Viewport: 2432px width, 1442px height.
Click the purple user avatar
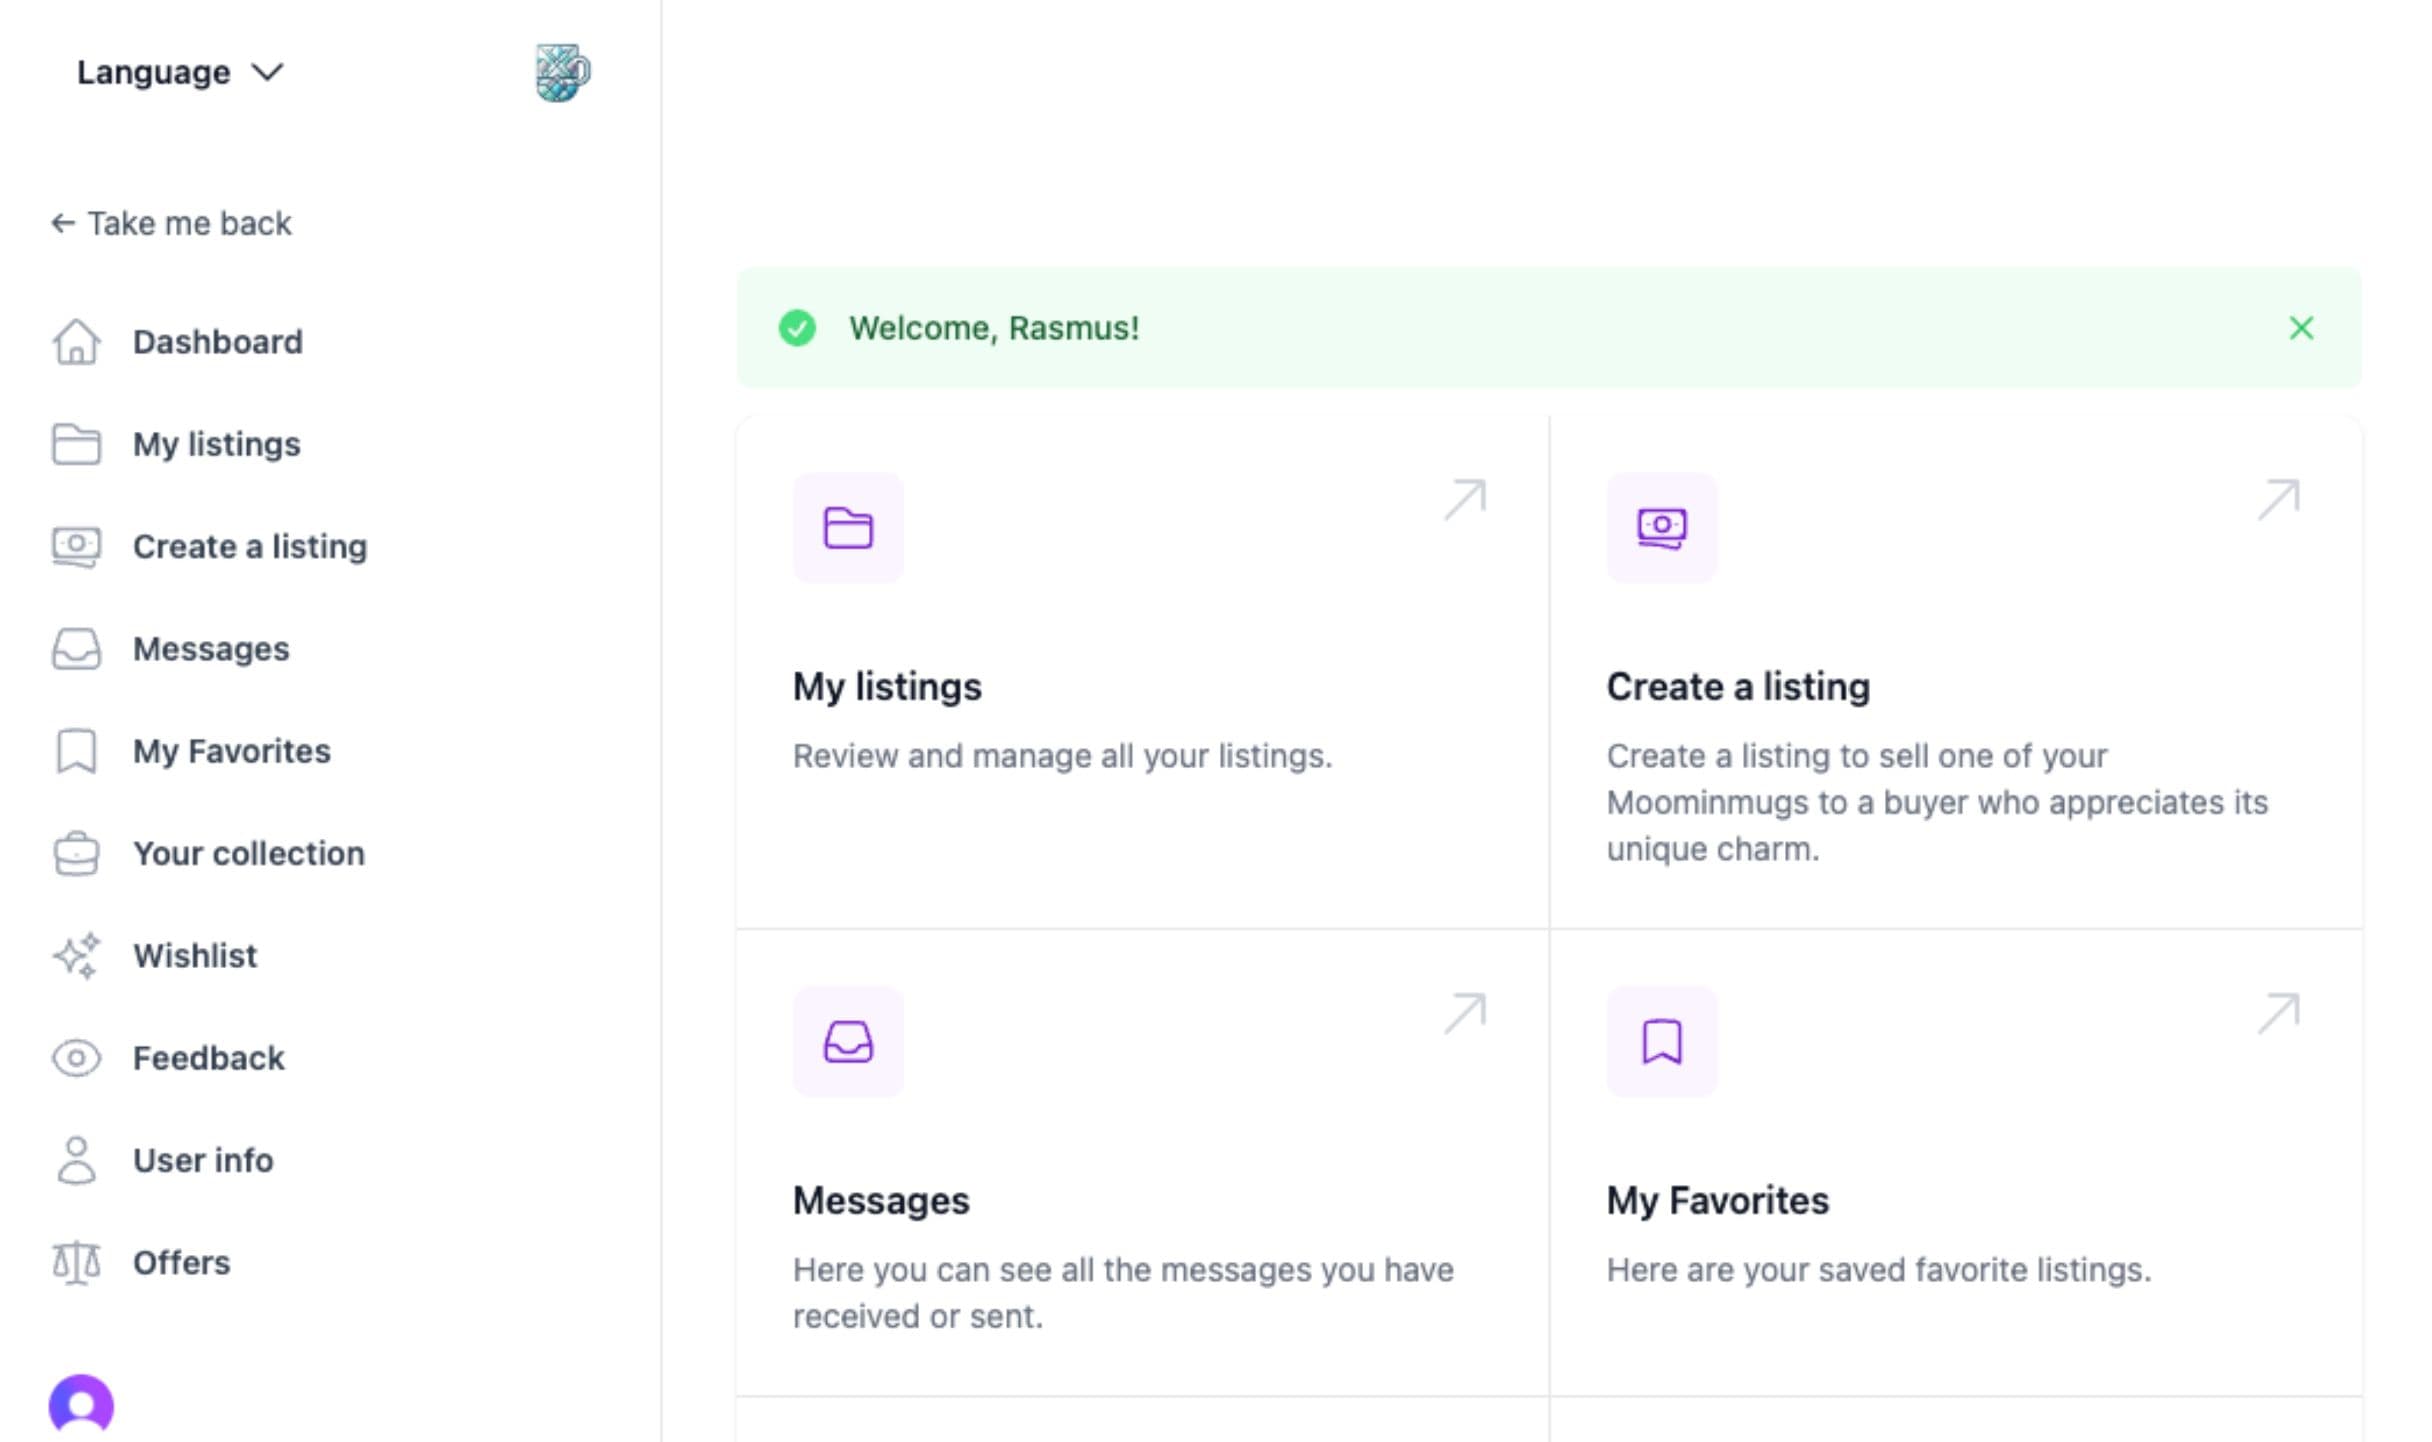coord(81,1404)
